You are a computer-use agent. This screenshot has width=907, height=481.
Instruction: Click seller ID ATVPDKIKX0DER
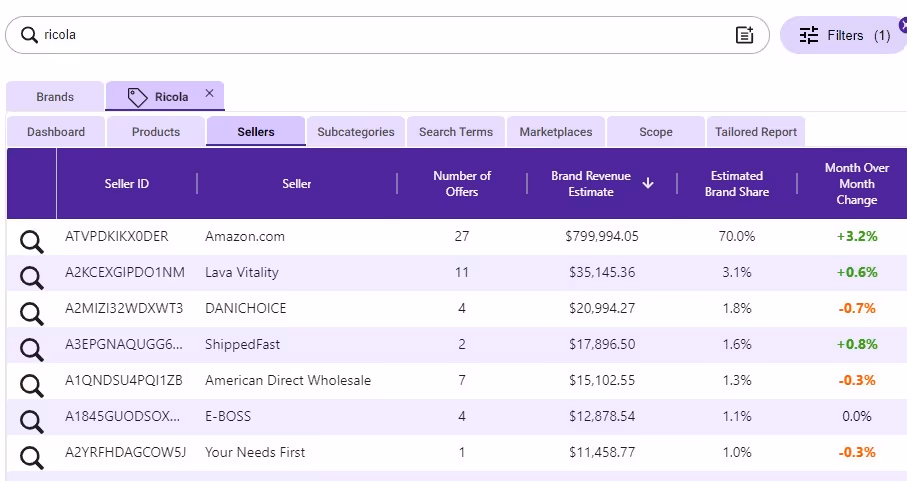click(117, 236)
